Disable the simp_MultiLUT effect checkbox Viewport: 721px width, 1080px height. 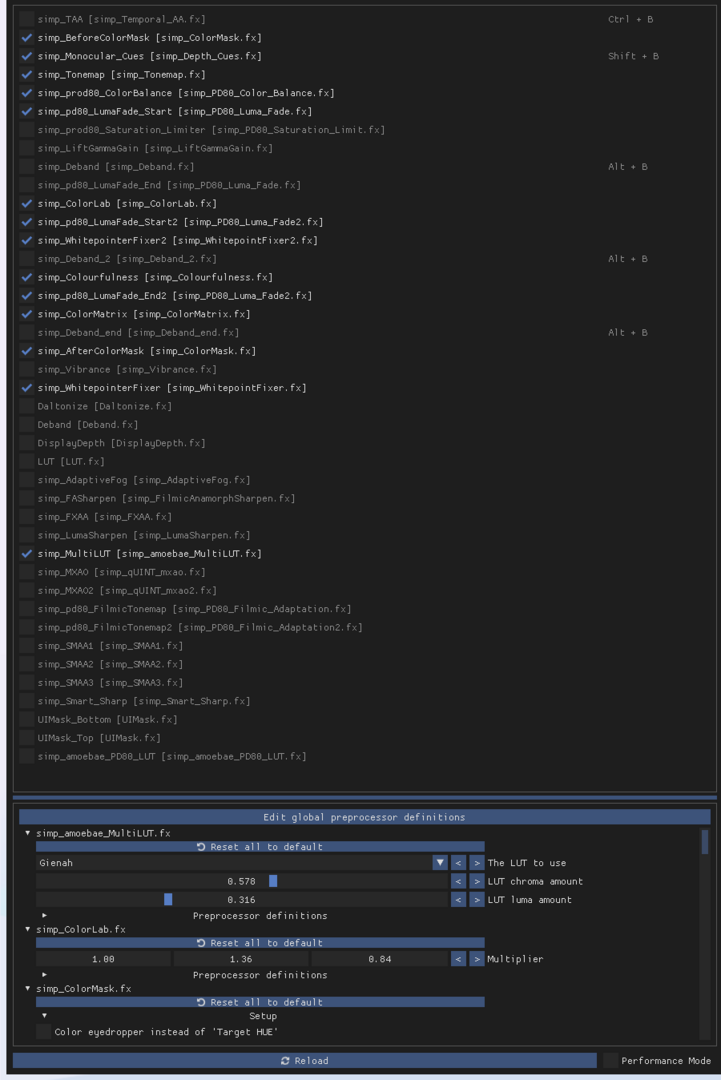(27, 554)
